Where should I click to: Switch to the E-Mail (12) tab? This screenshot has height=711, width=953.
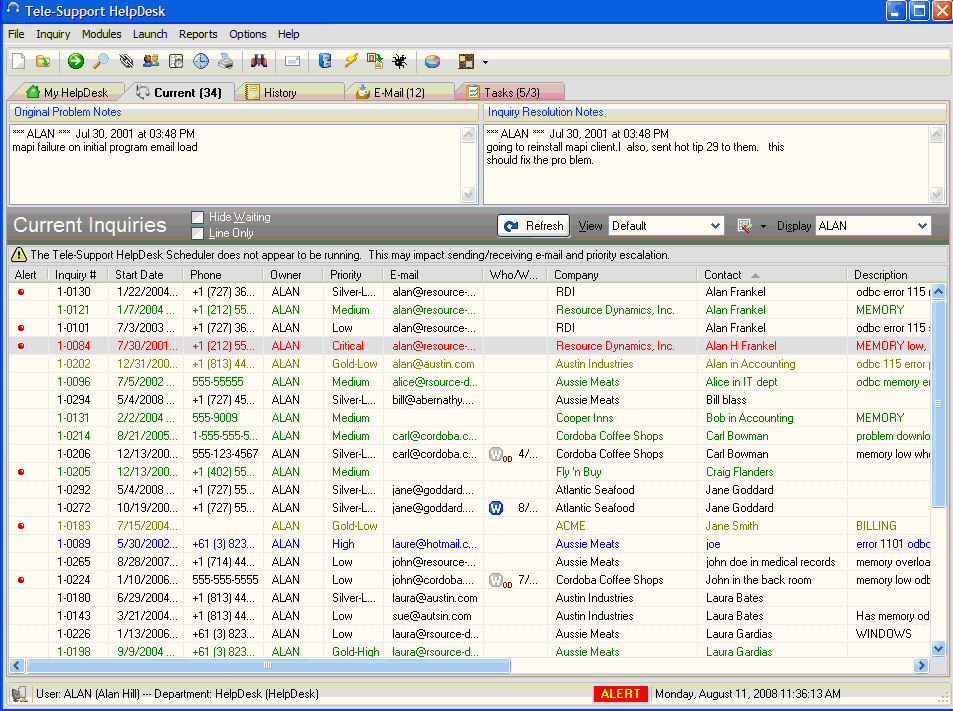[391, 93]
